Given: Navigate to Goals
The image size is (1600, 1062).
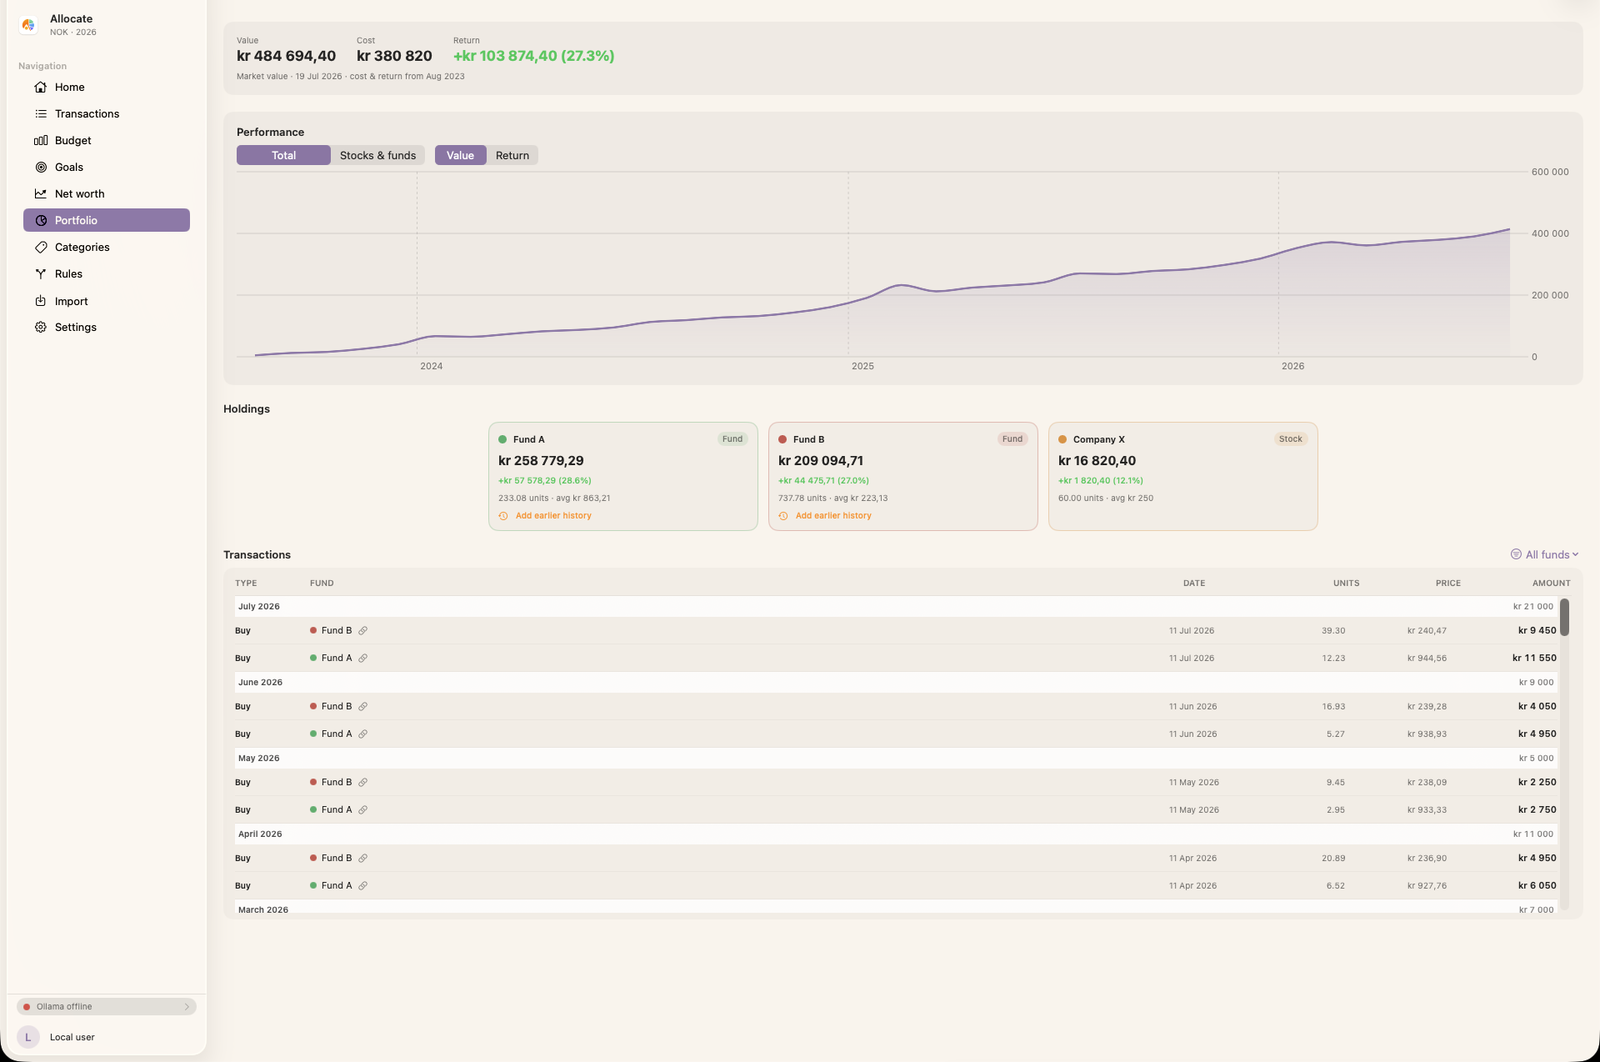Looking at the screenshot, I should tap(106, 167).
